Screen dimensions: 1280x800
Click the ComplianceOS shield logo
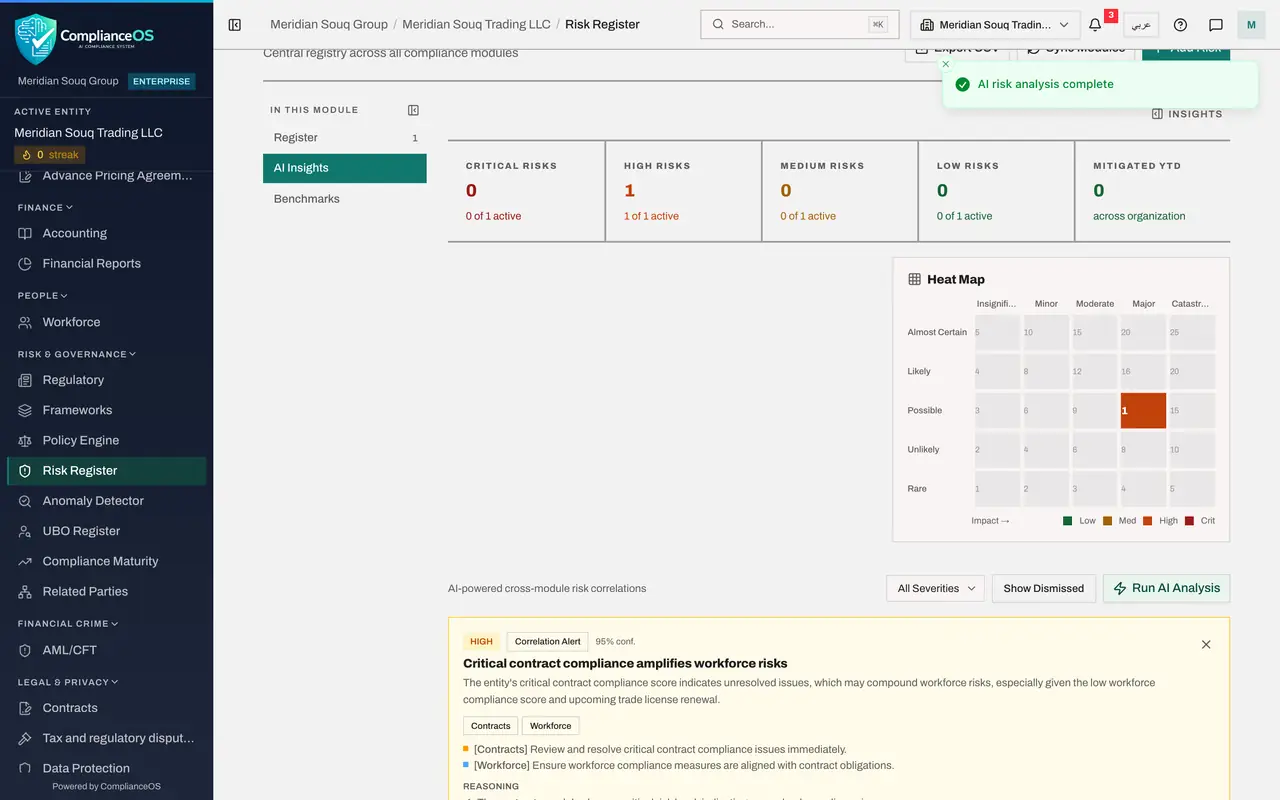pyautogui.click(x=36, y=39)
